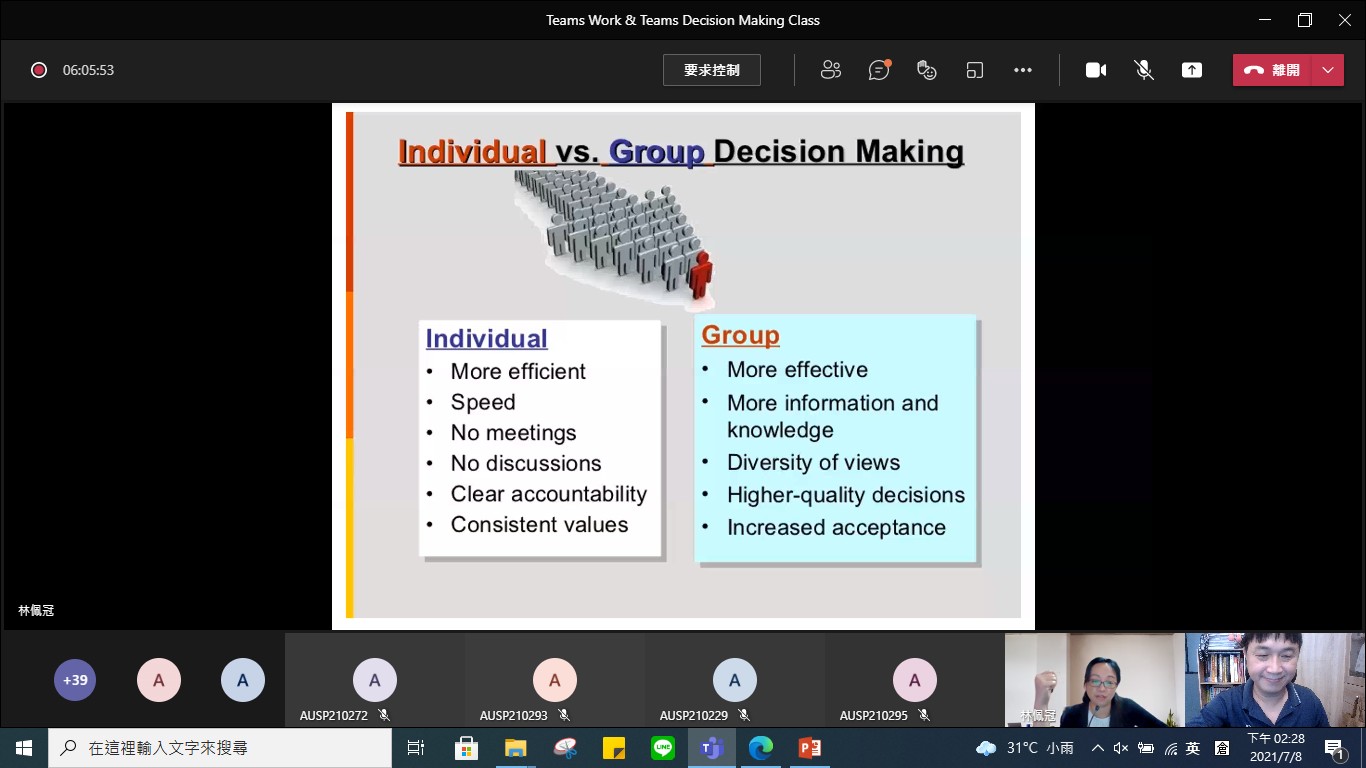This screenshot has width=1366, height=768.
Task: Open LINE from the taskbar
Action: 662,748
